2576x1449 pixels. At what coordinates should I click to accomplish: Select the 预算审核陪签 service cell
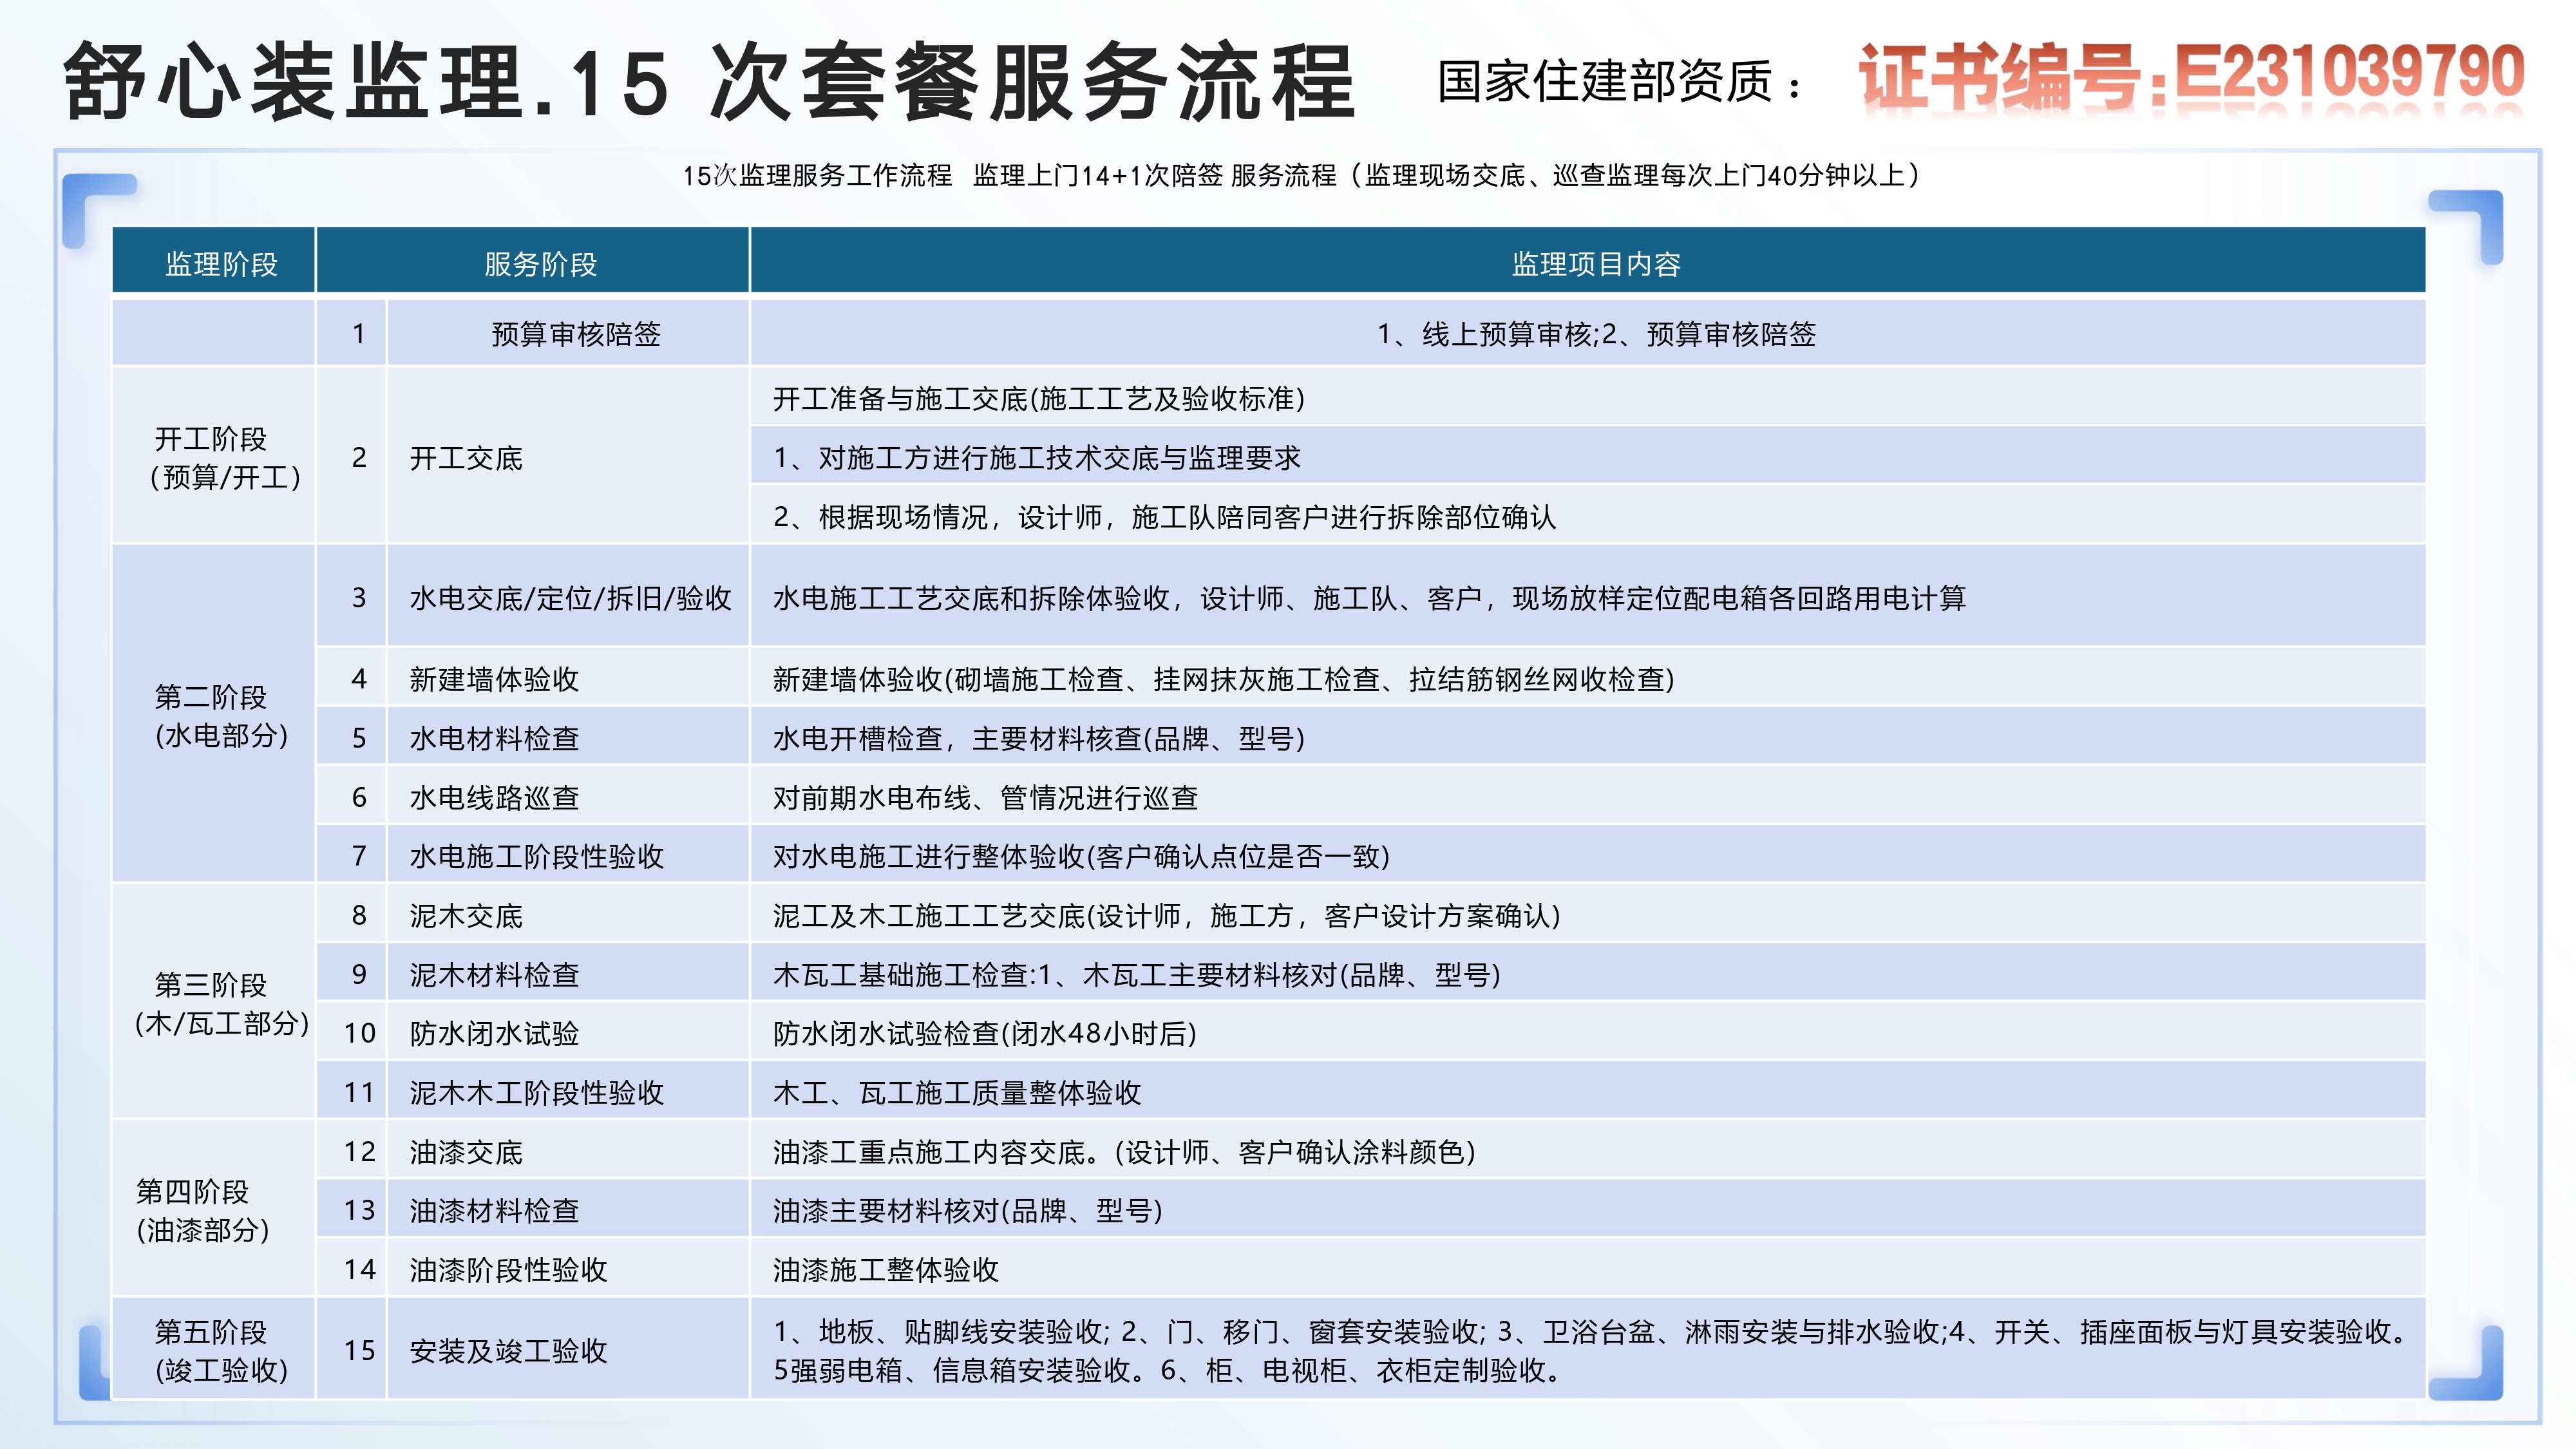(575, 334)
